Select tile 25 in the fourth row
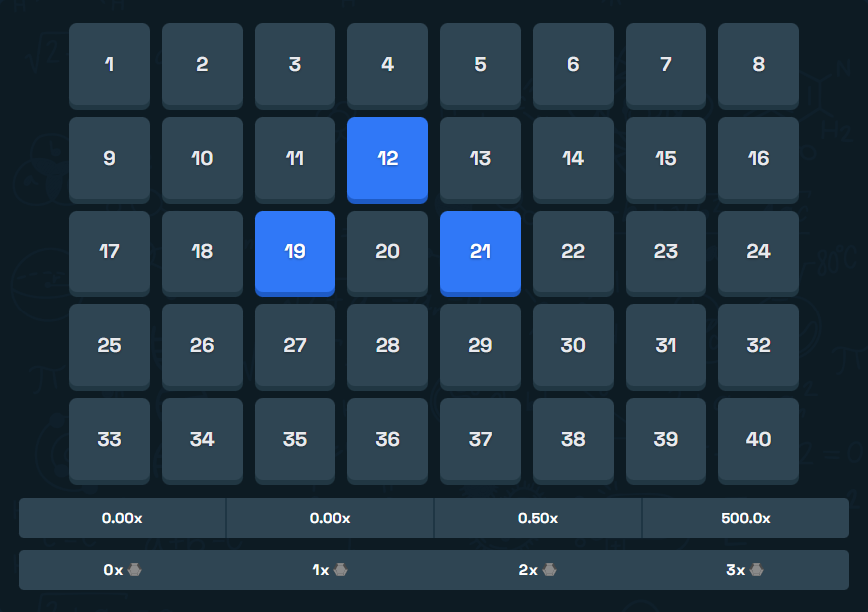 point(109,346)
